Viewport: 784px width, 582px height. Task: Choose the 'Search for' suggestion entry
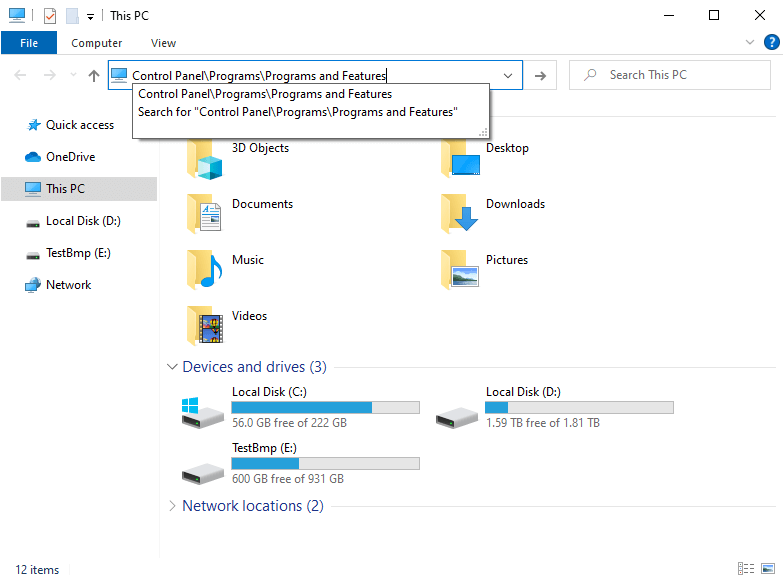coord(310,112)
